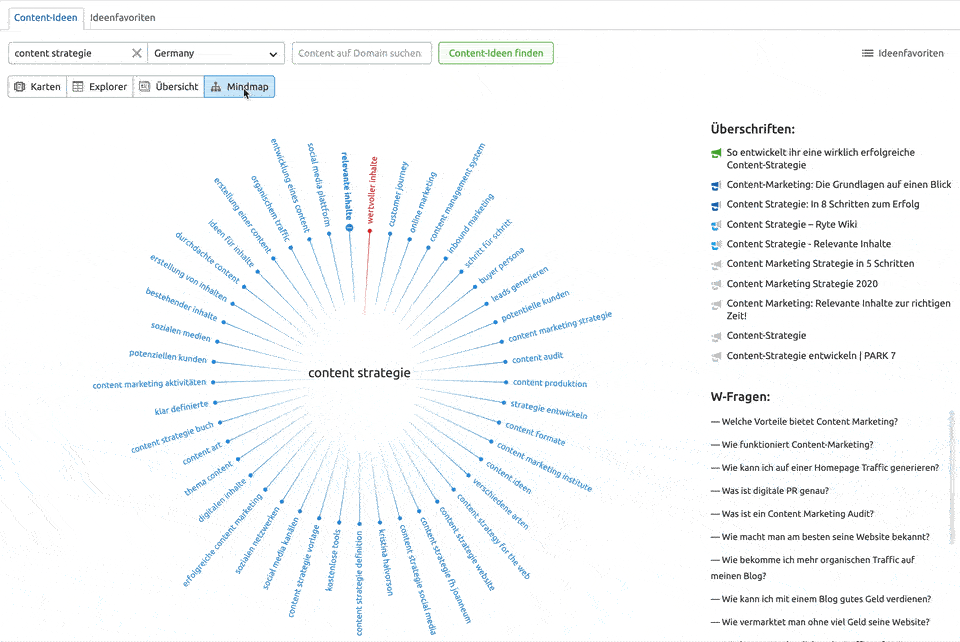Toggle the Übersicht view
Image resolution: width=960 pixels, height=642 pixels.
168,87
